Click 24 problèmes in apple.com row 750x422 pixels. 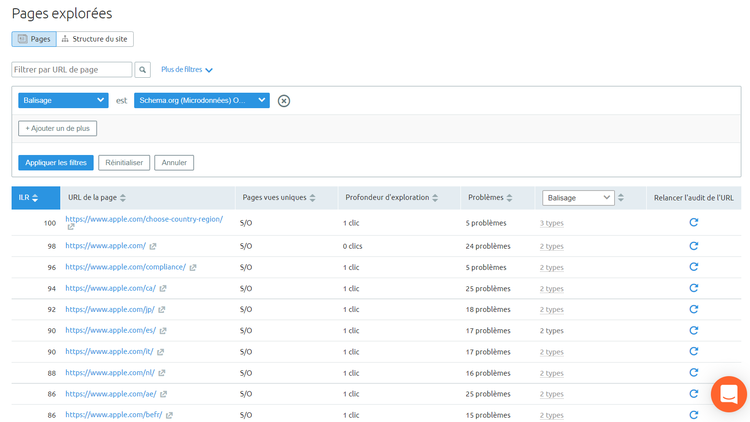click(488, 246)
